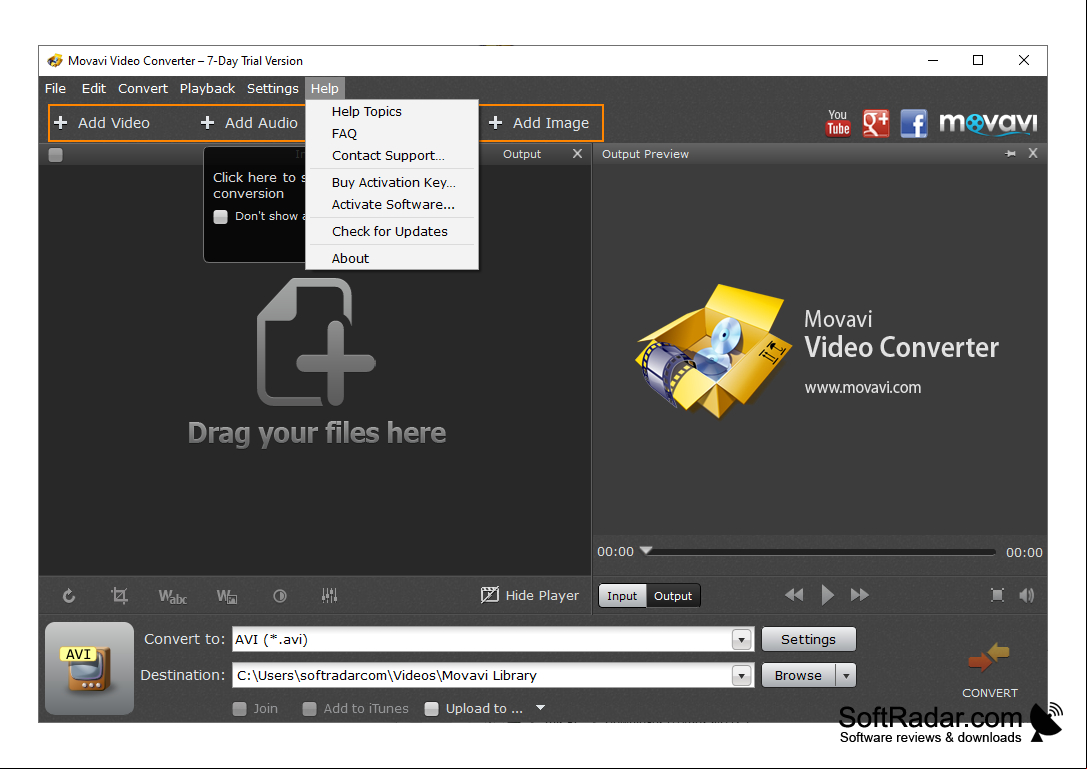Open the Edit menu

94,89
